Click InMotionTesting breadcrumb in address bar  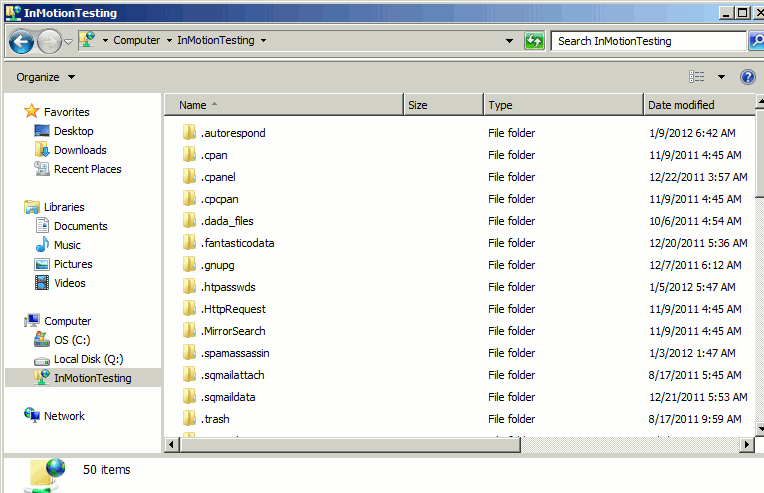[x=216, y=40]
